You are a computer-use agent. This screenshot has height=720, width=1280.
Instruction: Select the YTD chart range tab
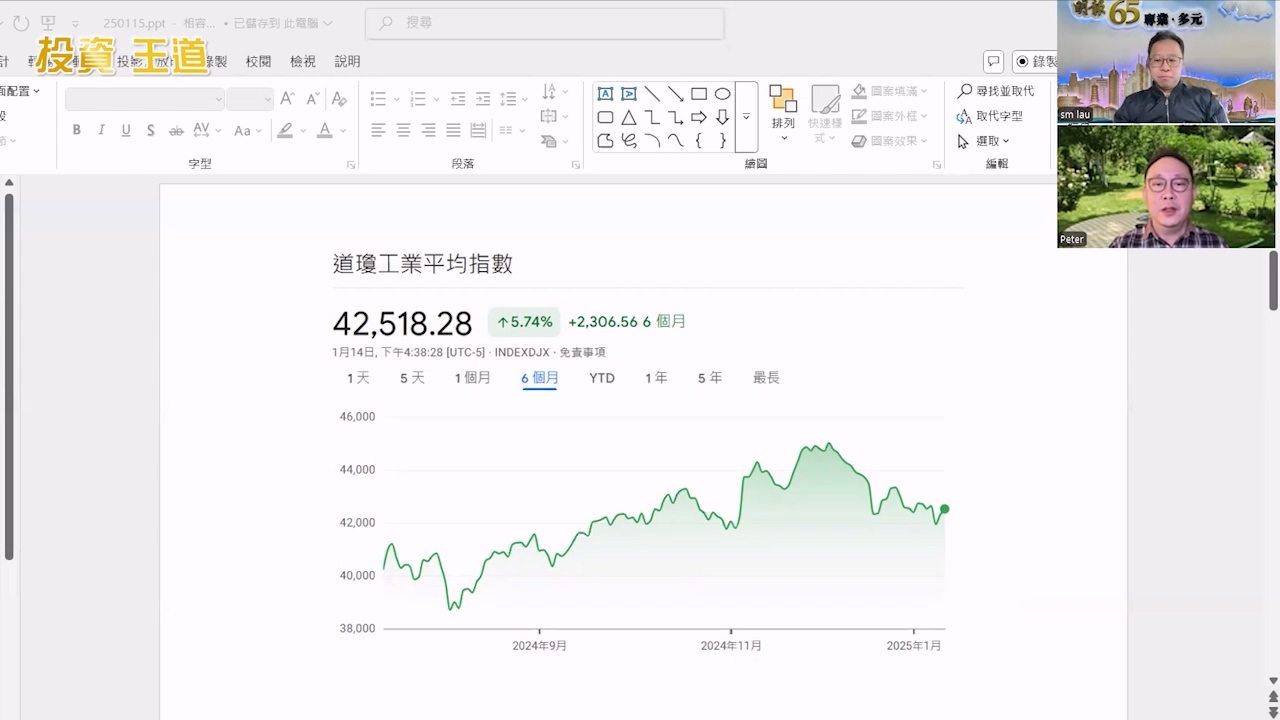point(602,378)
